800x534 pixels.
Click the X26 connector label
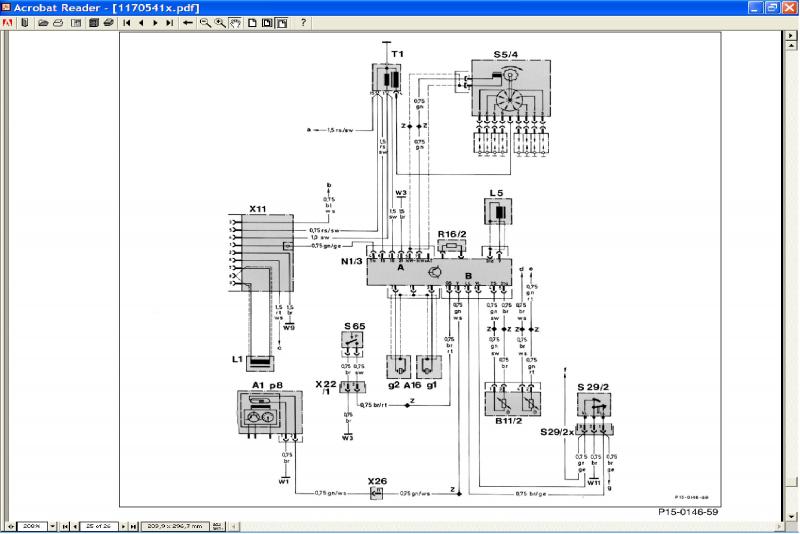click(x=377, y=481)
